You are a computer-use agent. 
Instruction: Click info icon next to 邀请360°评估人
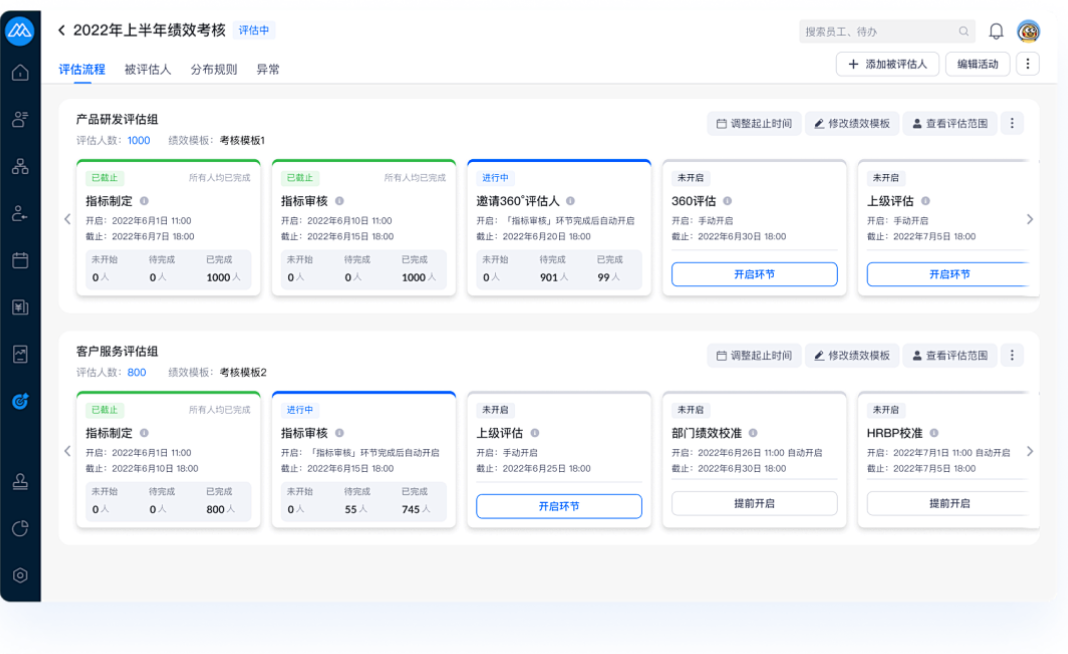pyautogui.click(x=571, y=201)
